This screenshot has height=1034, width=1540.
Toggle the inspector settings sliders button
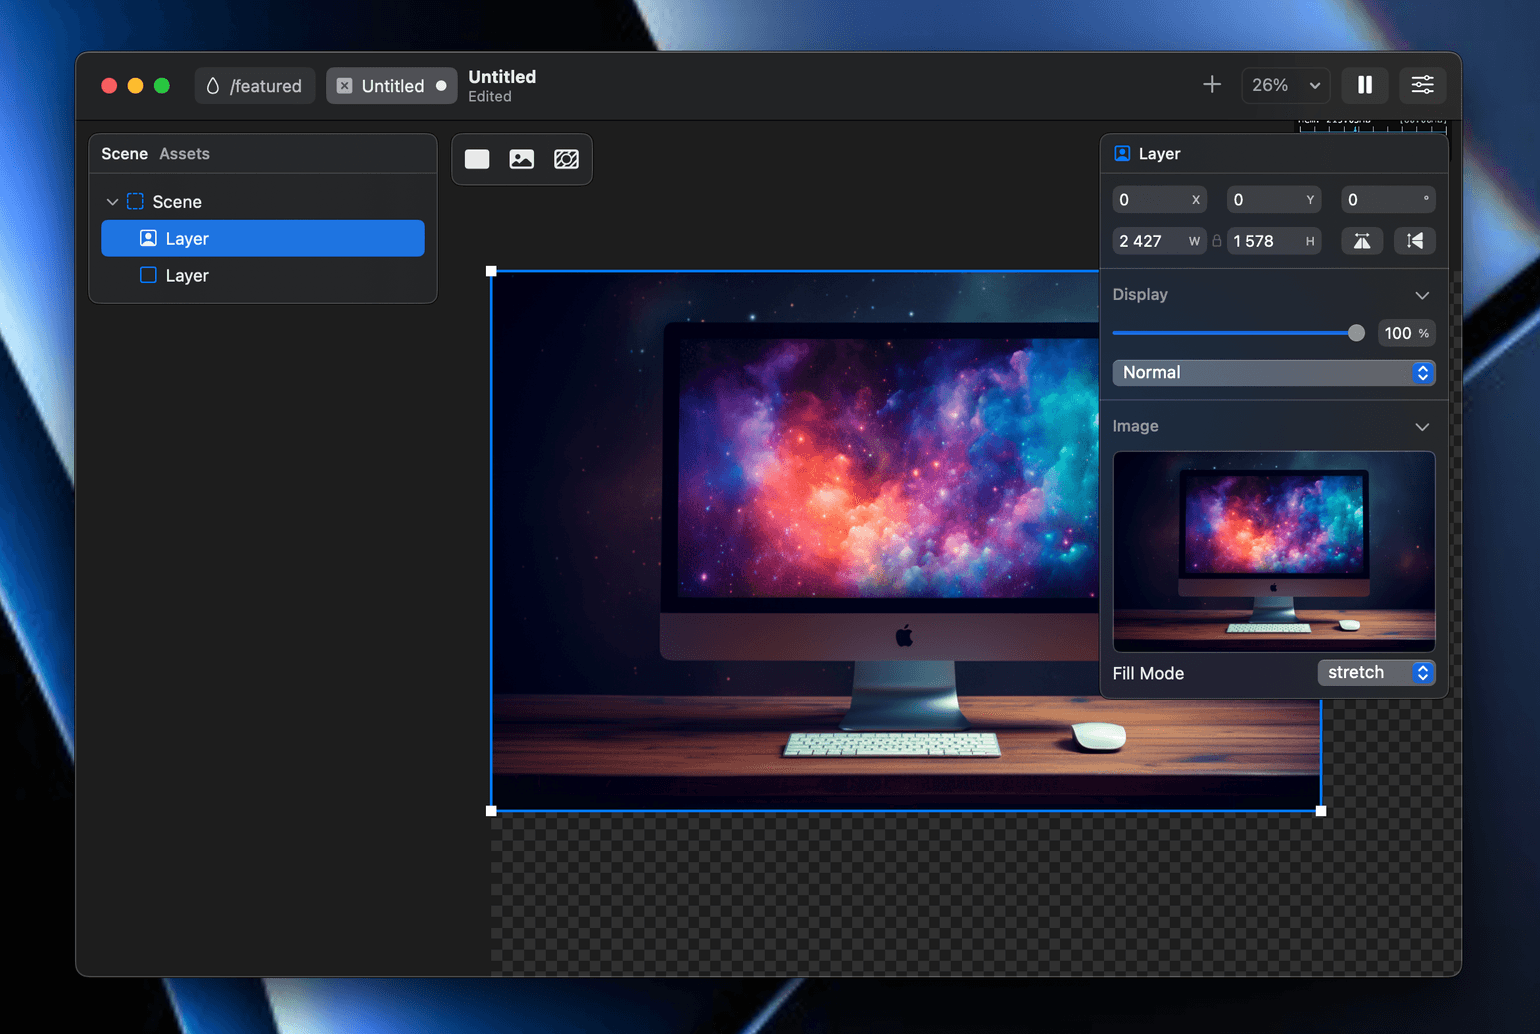click(x=1423, y=85)
